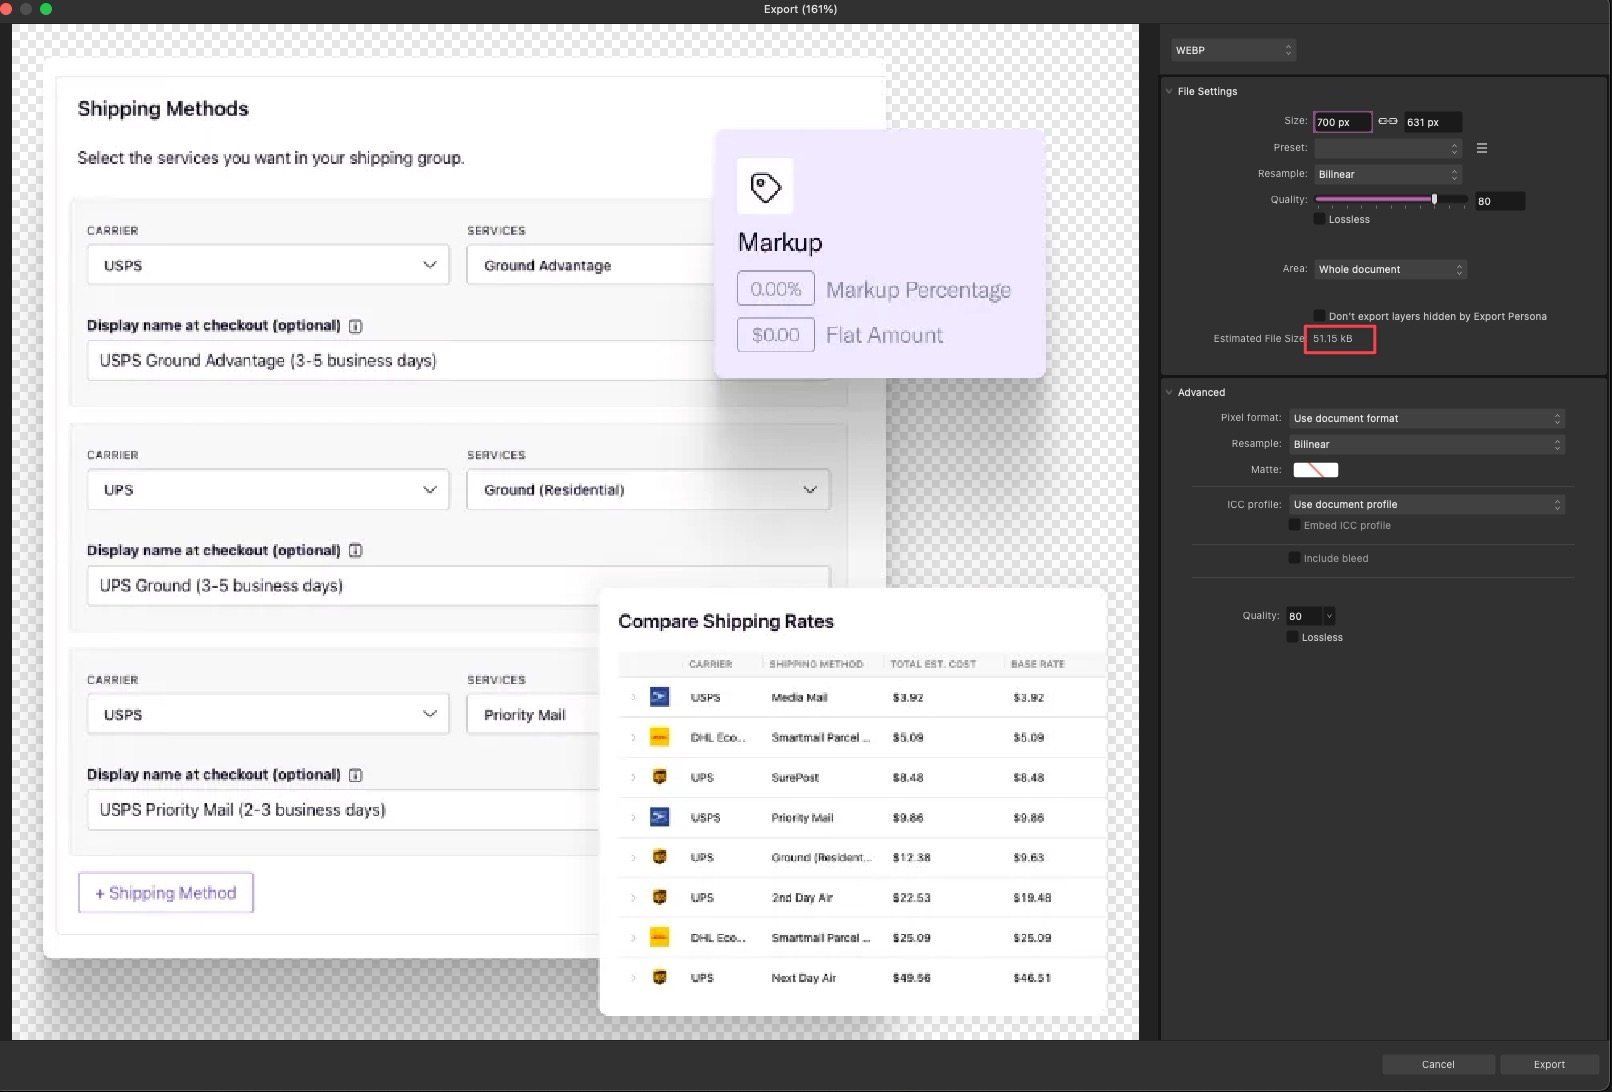This screenshot has width=1612, height=1092.
Task: Click the Cancel button
Action: 1438,1064
